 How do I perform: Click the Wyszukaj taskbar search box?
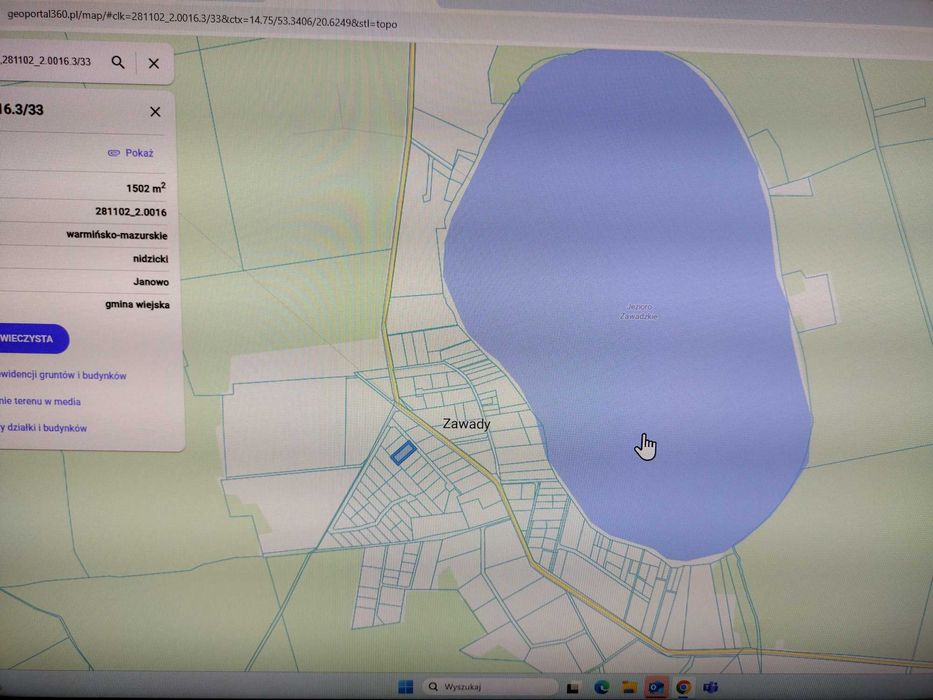[490, 687]
